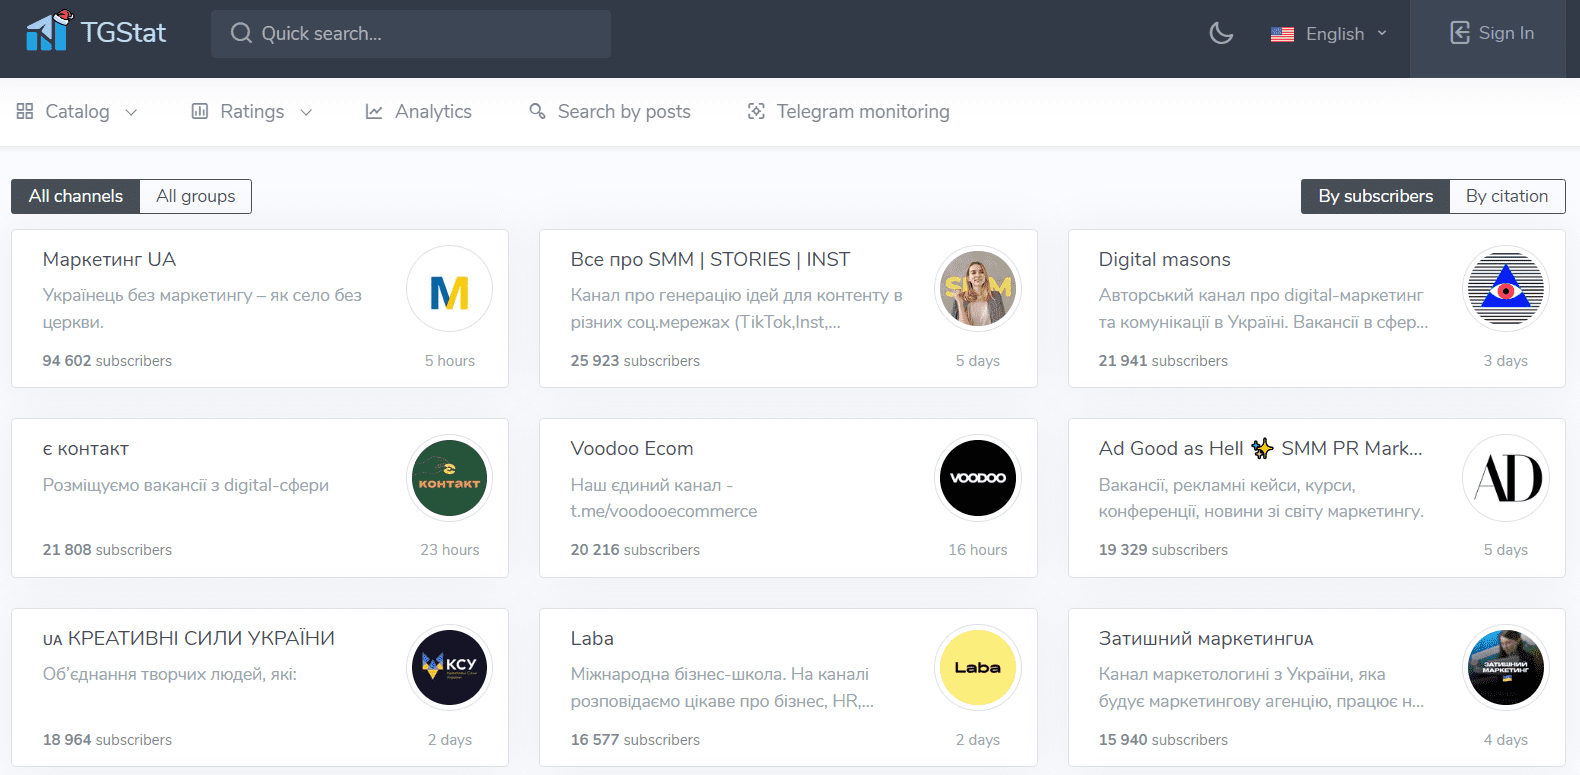Viewport: 1580px width, 775px height.
Task: Open Search by posts
Action: (x=609, y=112)
